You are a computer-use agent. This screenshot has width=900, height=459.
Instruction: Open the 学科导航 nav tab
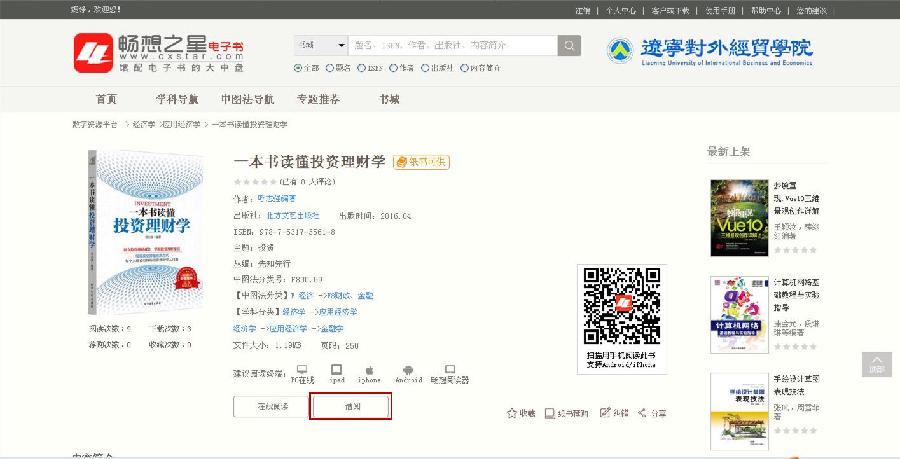tap(177, 99)
